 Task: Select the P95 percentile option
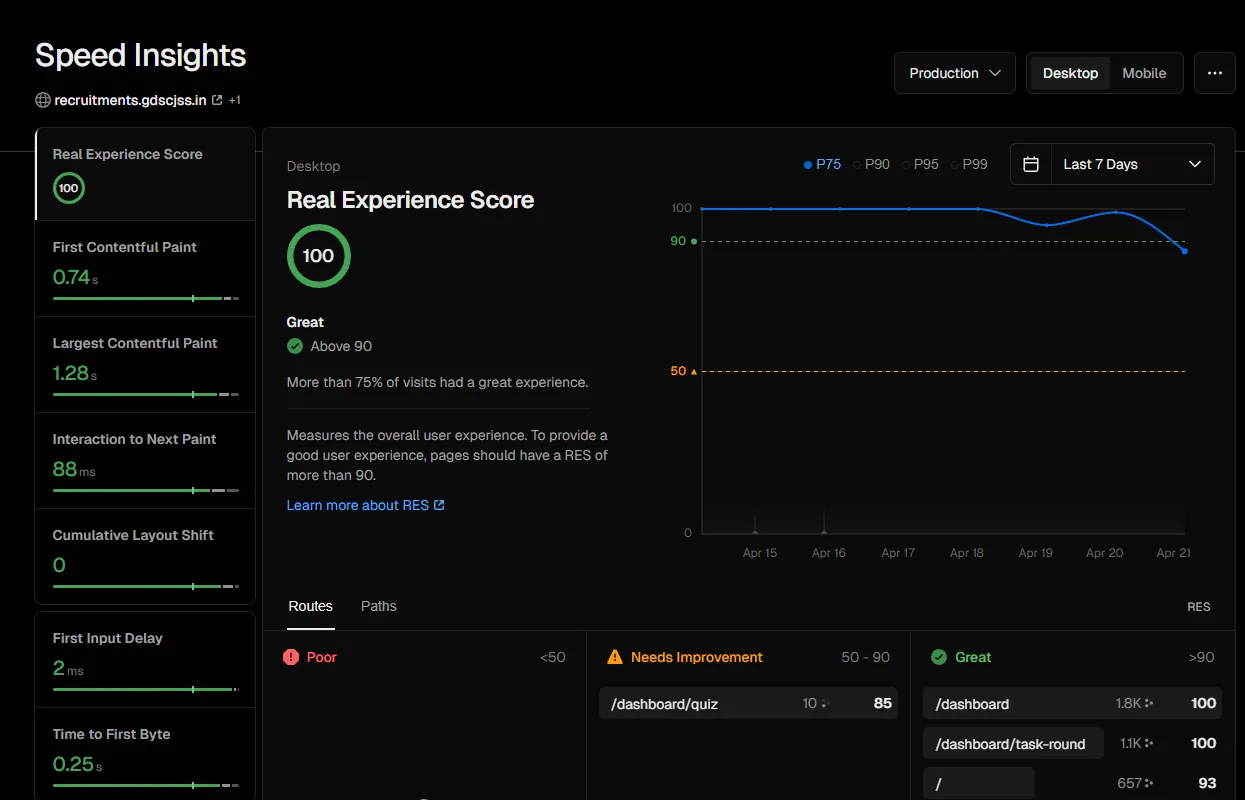920,164
